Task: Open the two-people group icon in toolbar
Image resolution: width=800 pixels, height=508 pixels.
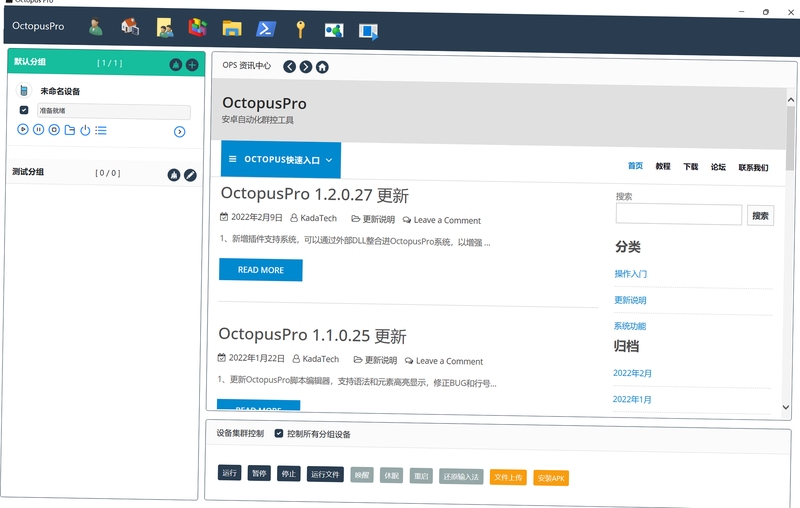Action: pos(164,28)
